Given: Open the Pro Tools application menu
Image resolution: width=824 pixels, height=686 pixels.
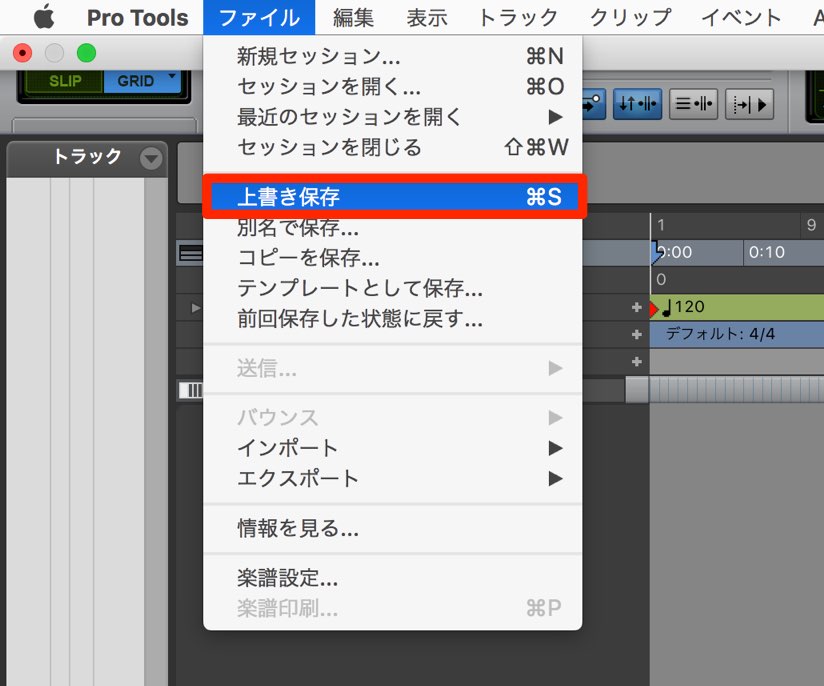Looking at the screenshot, I should [137, 17].
